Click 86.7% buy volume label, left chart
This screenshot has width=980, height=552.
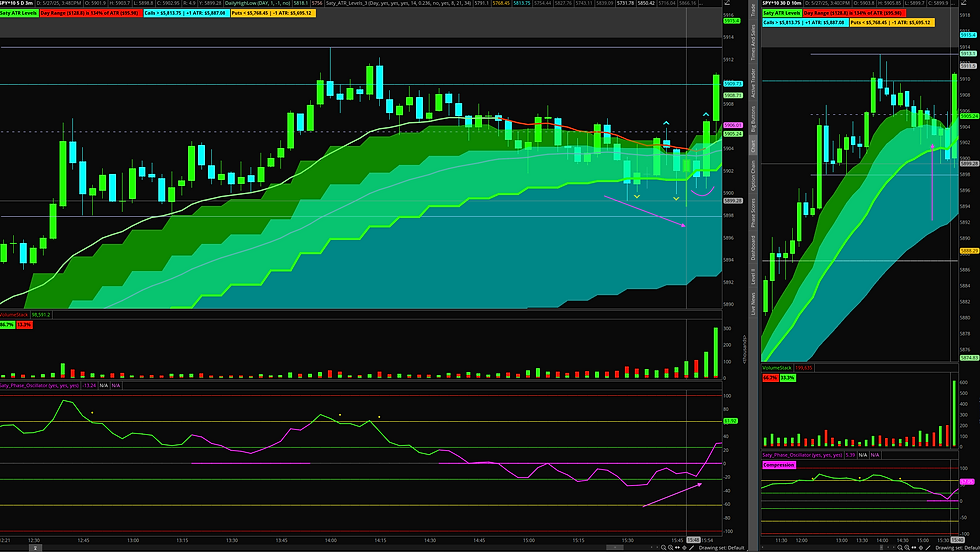(x=7, y=325)
